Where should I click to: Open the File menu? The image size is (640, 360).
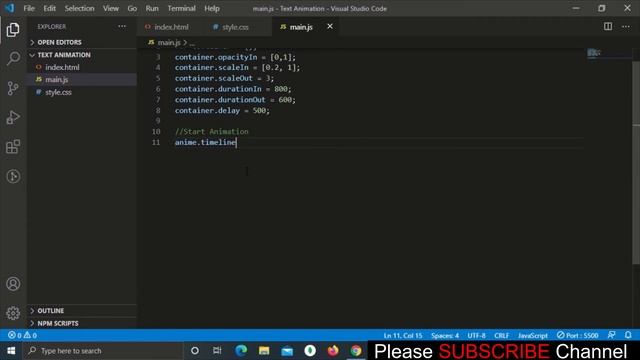coord(29,8)
